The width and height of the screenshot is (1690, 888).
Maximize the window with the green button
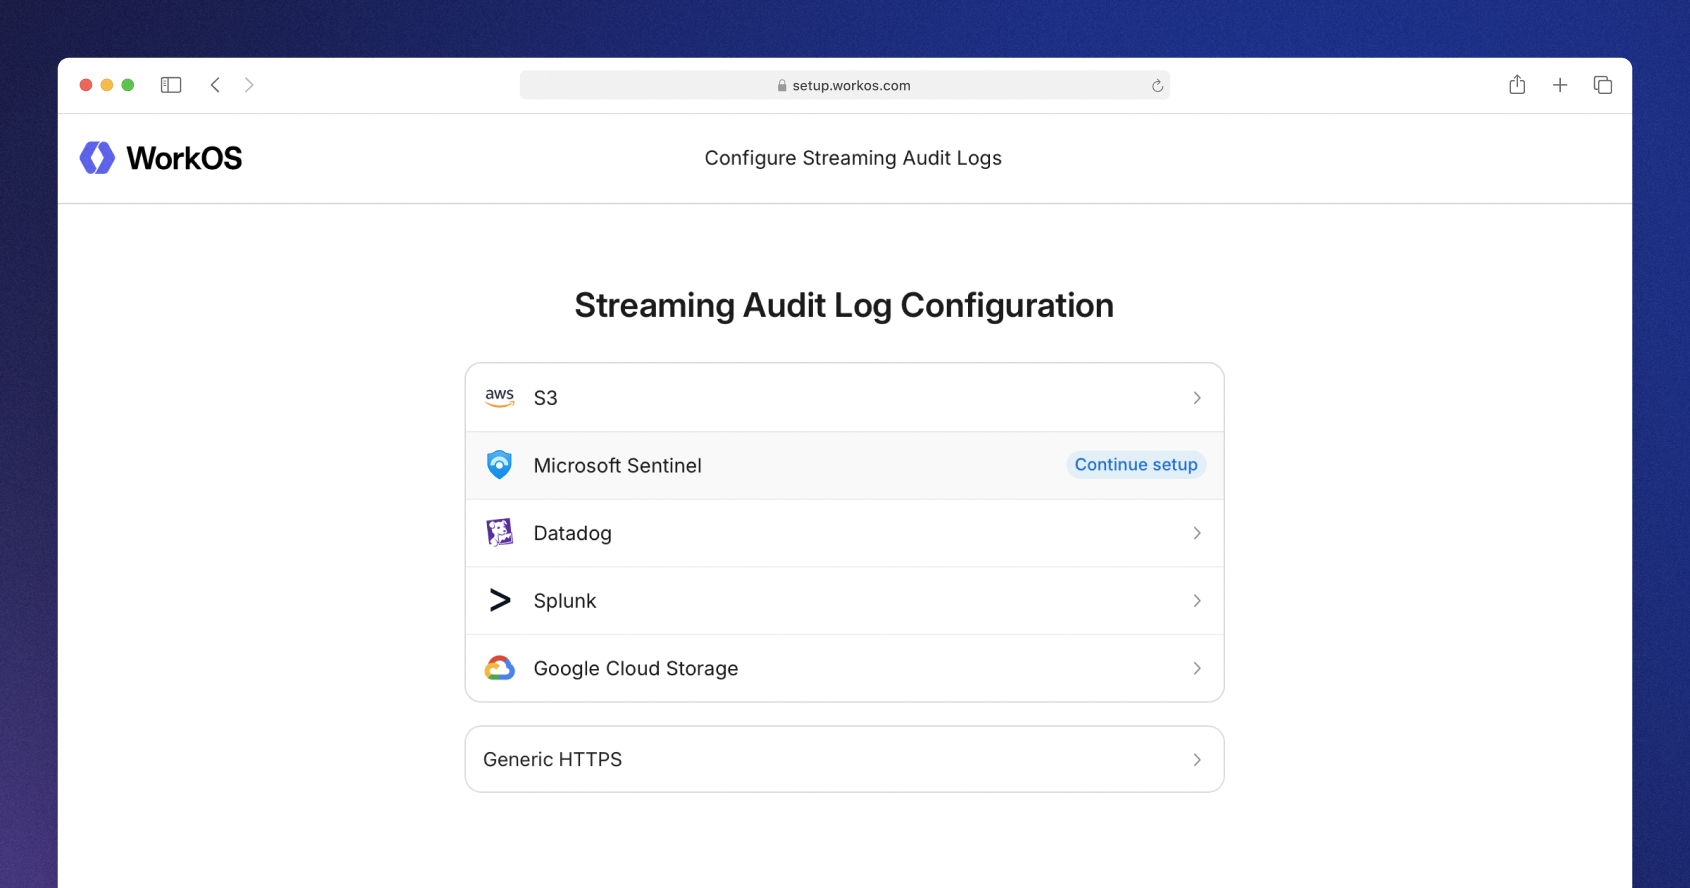[x=128, y=85]
